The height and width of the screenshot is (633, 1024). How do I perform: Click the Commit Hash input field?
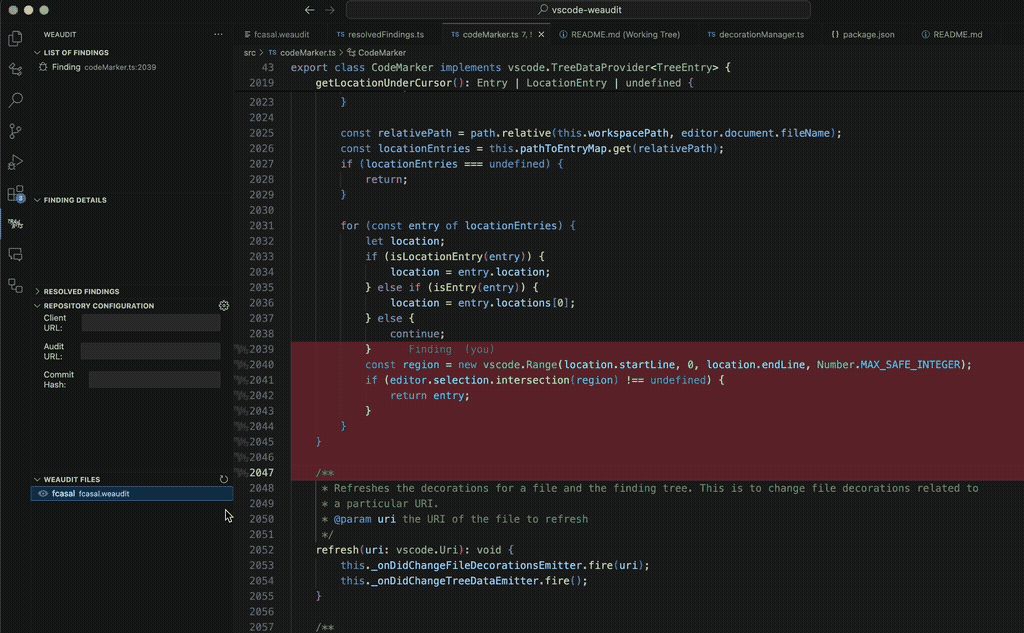click(x=155, y=380)
